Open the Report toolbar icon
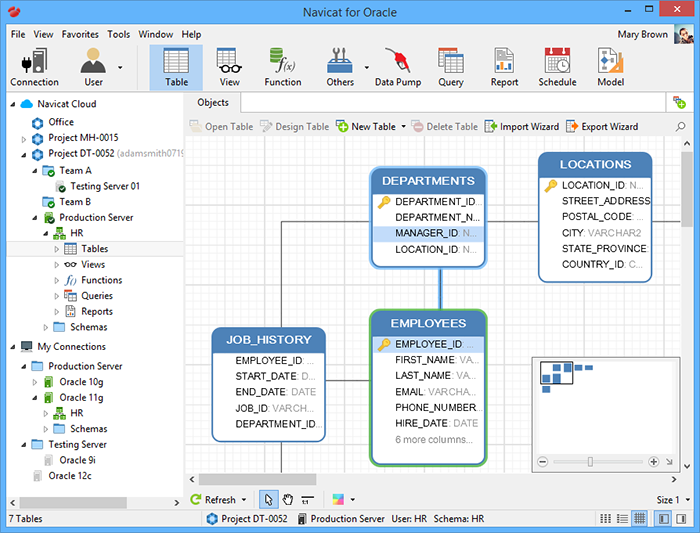Screen dimensions: 700x533 coord(504,67)
